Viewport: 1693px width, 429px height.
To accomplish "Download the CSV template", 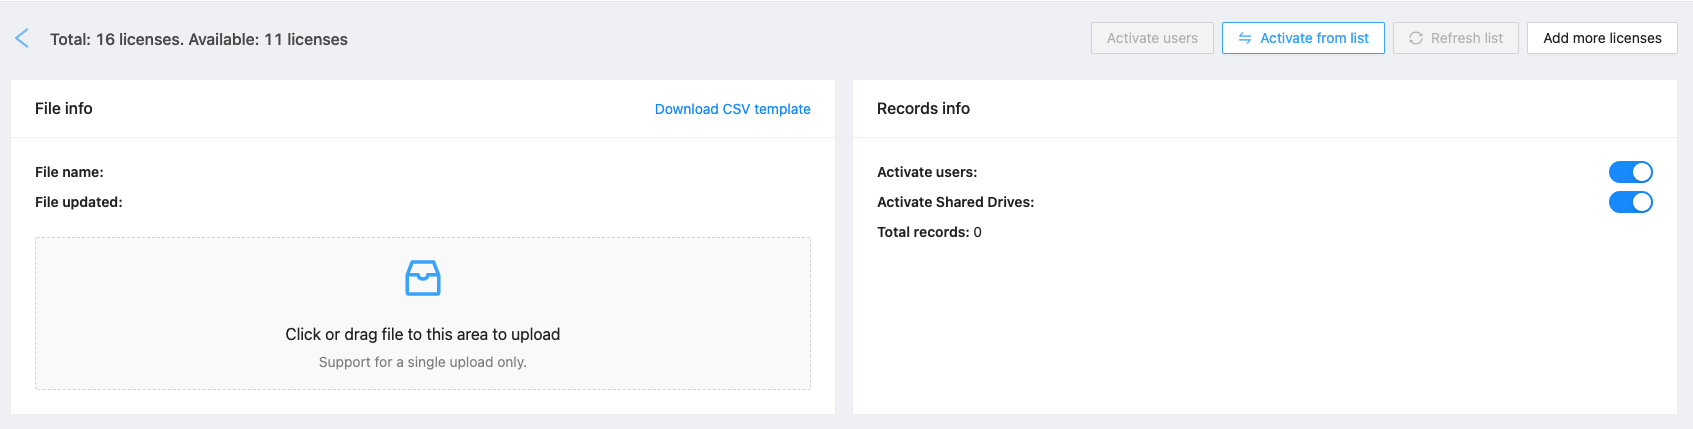I will [732, 109].
